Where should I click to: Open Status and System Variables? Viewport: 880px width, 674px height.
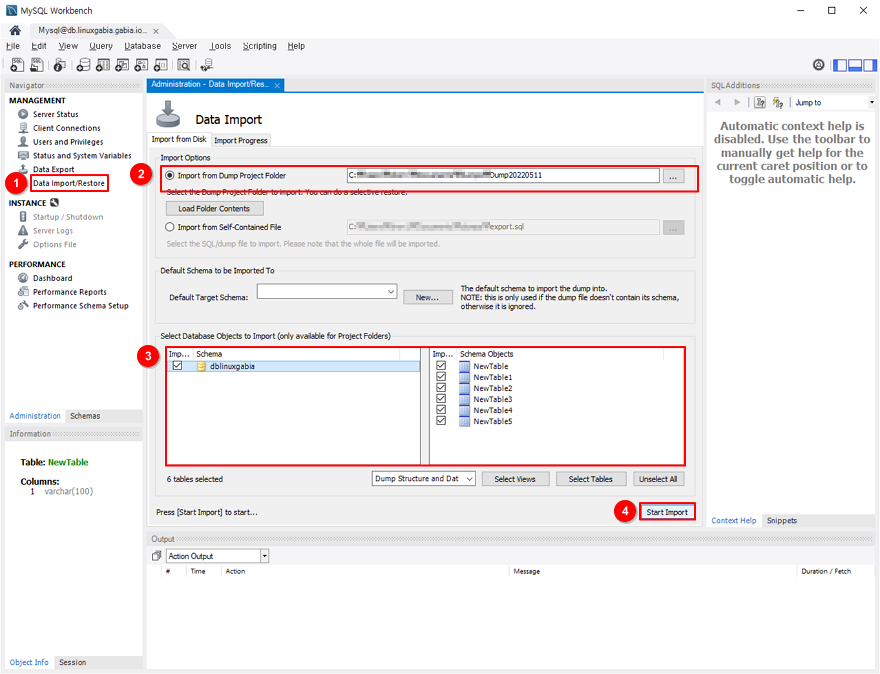click(82, 155)
